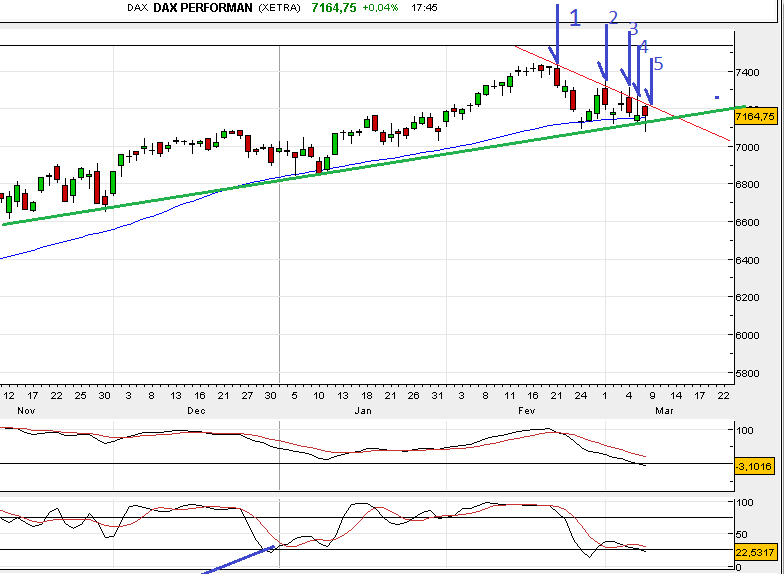
Task: Click date label 14 on time axis
Action: 676,396
